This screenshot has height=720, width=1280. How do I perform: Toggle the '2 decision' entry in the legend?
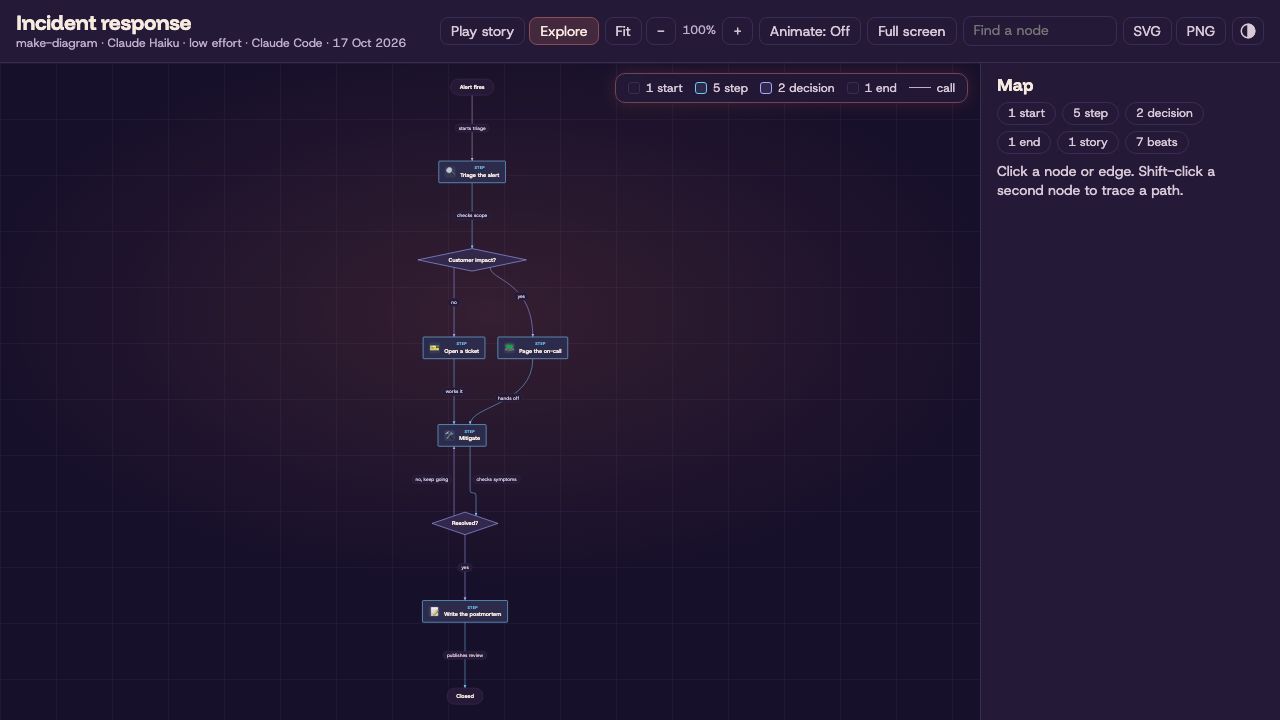797,88
